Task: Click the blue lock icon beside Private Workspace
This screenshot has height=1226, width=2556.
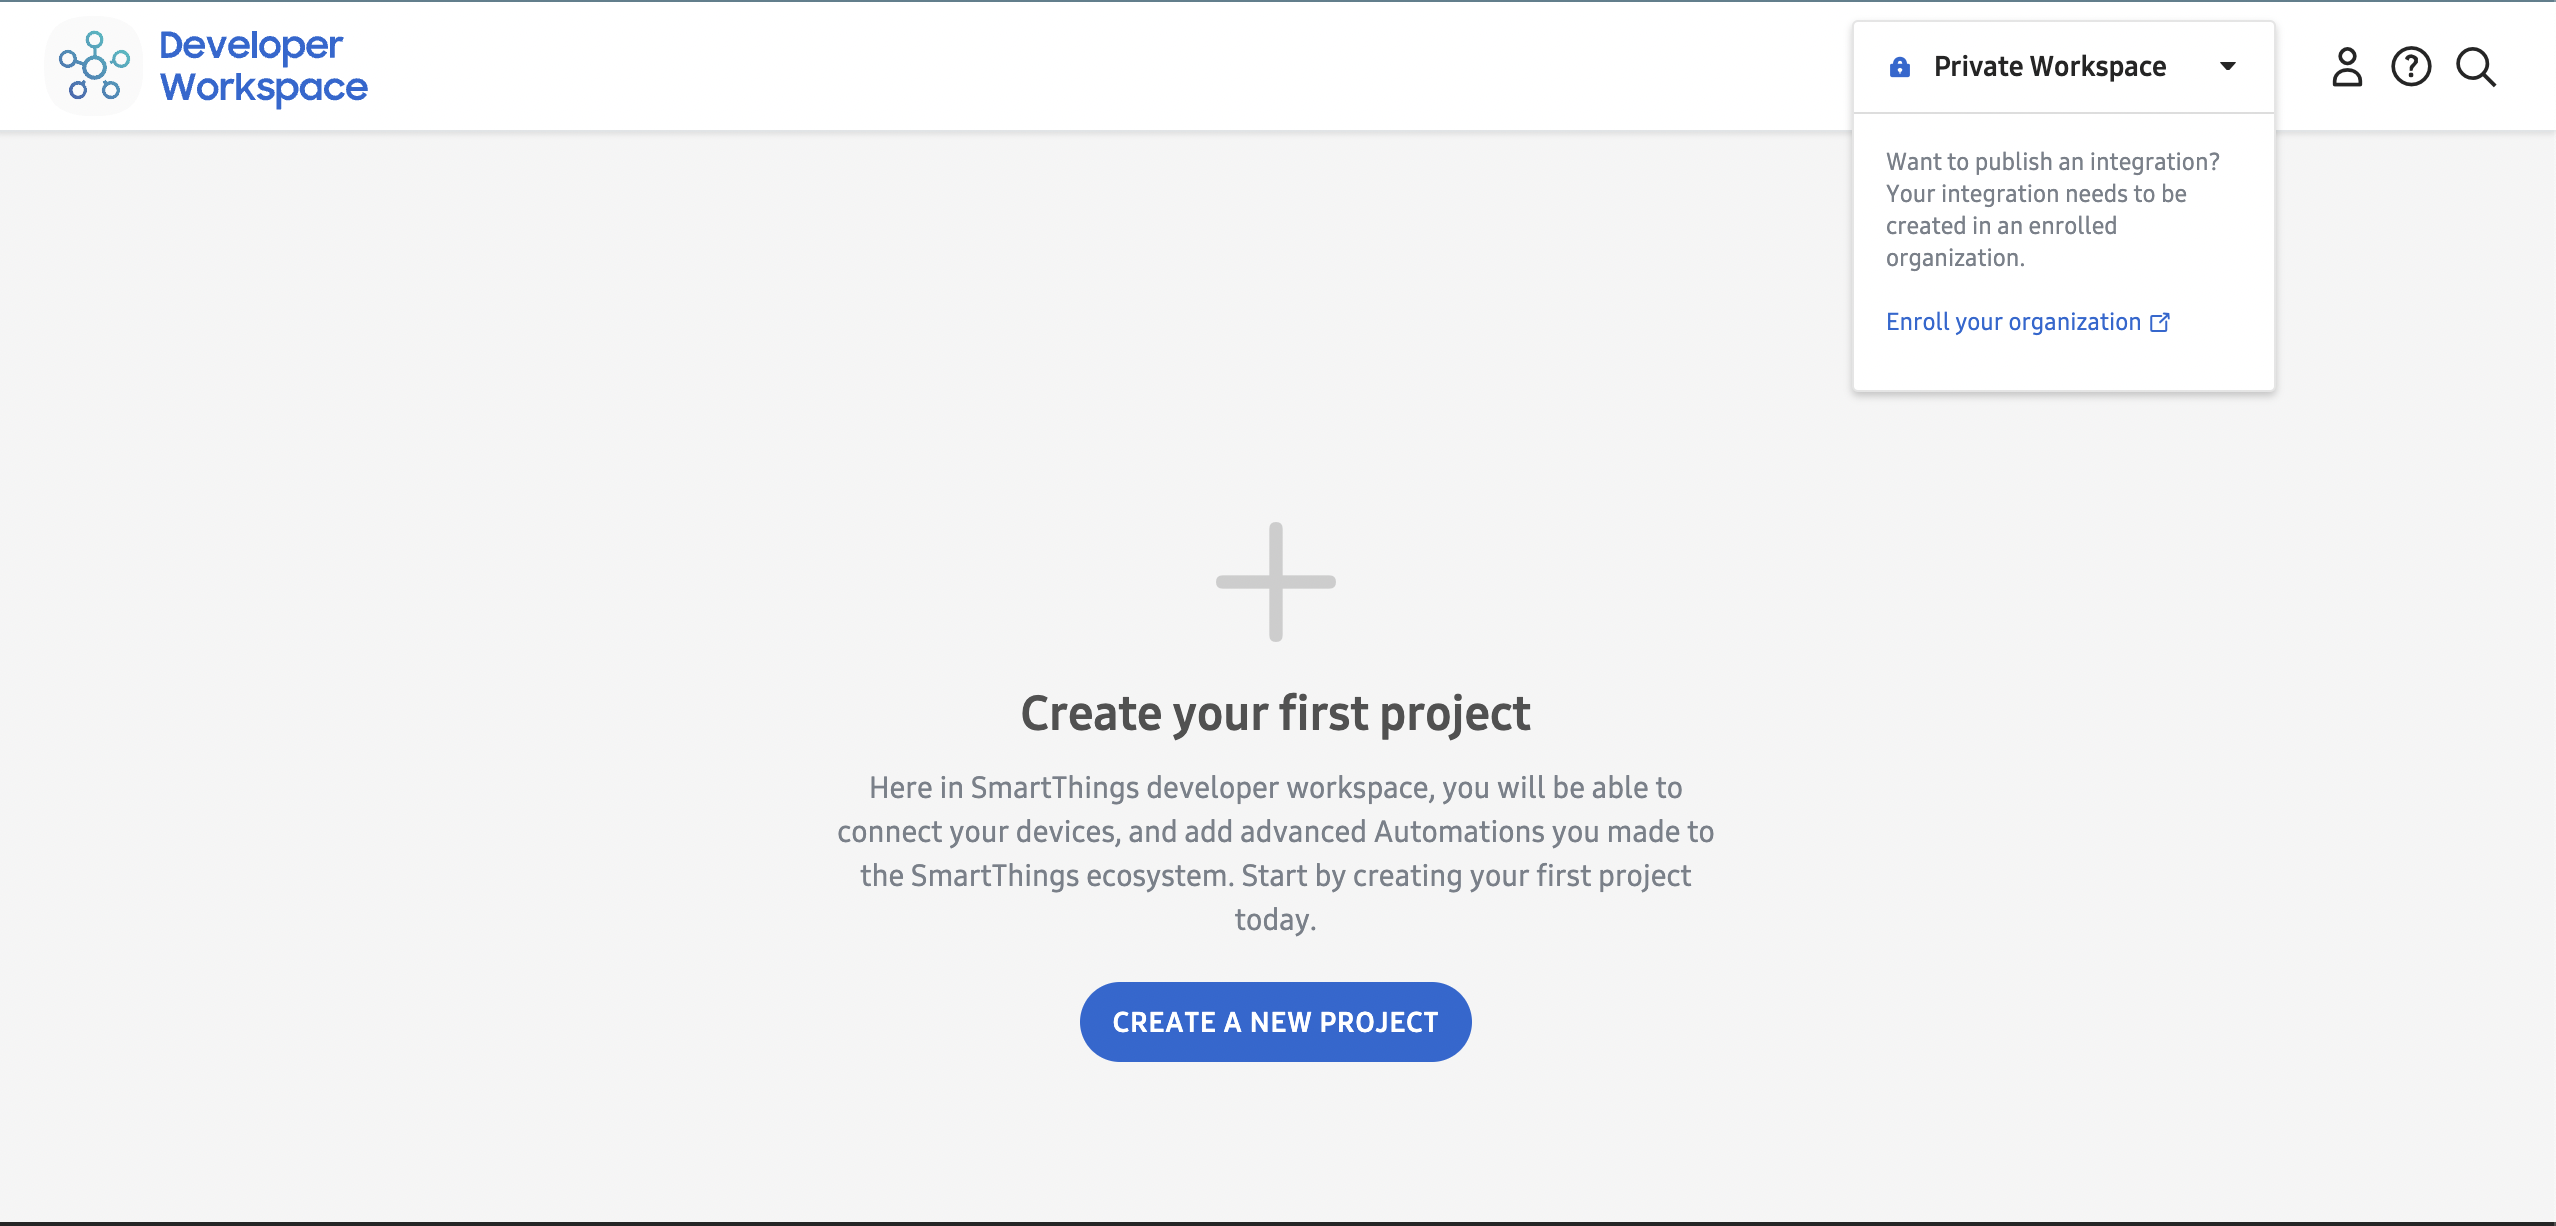Action: [1900, 67]
